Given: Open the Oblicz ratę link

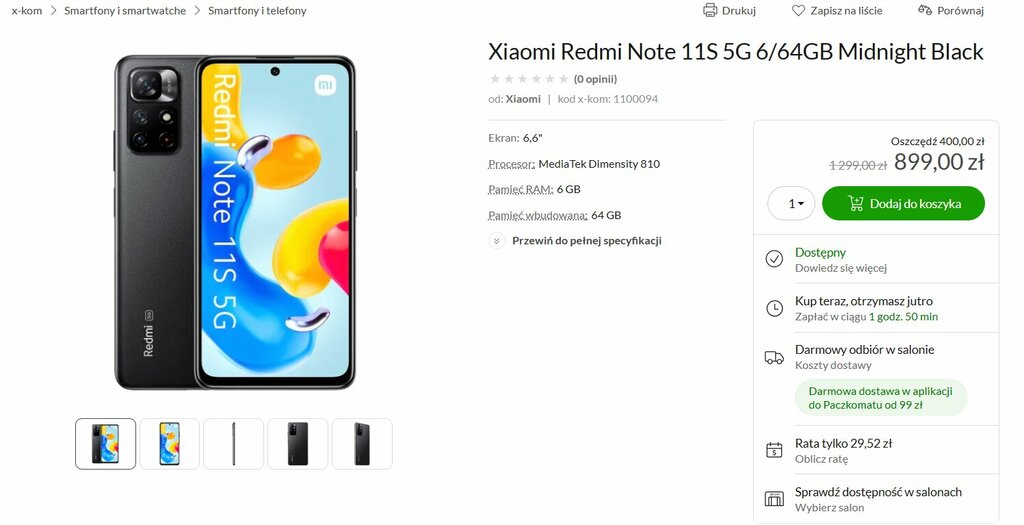Looking at the screenshot, I should [x=821, y=459].
